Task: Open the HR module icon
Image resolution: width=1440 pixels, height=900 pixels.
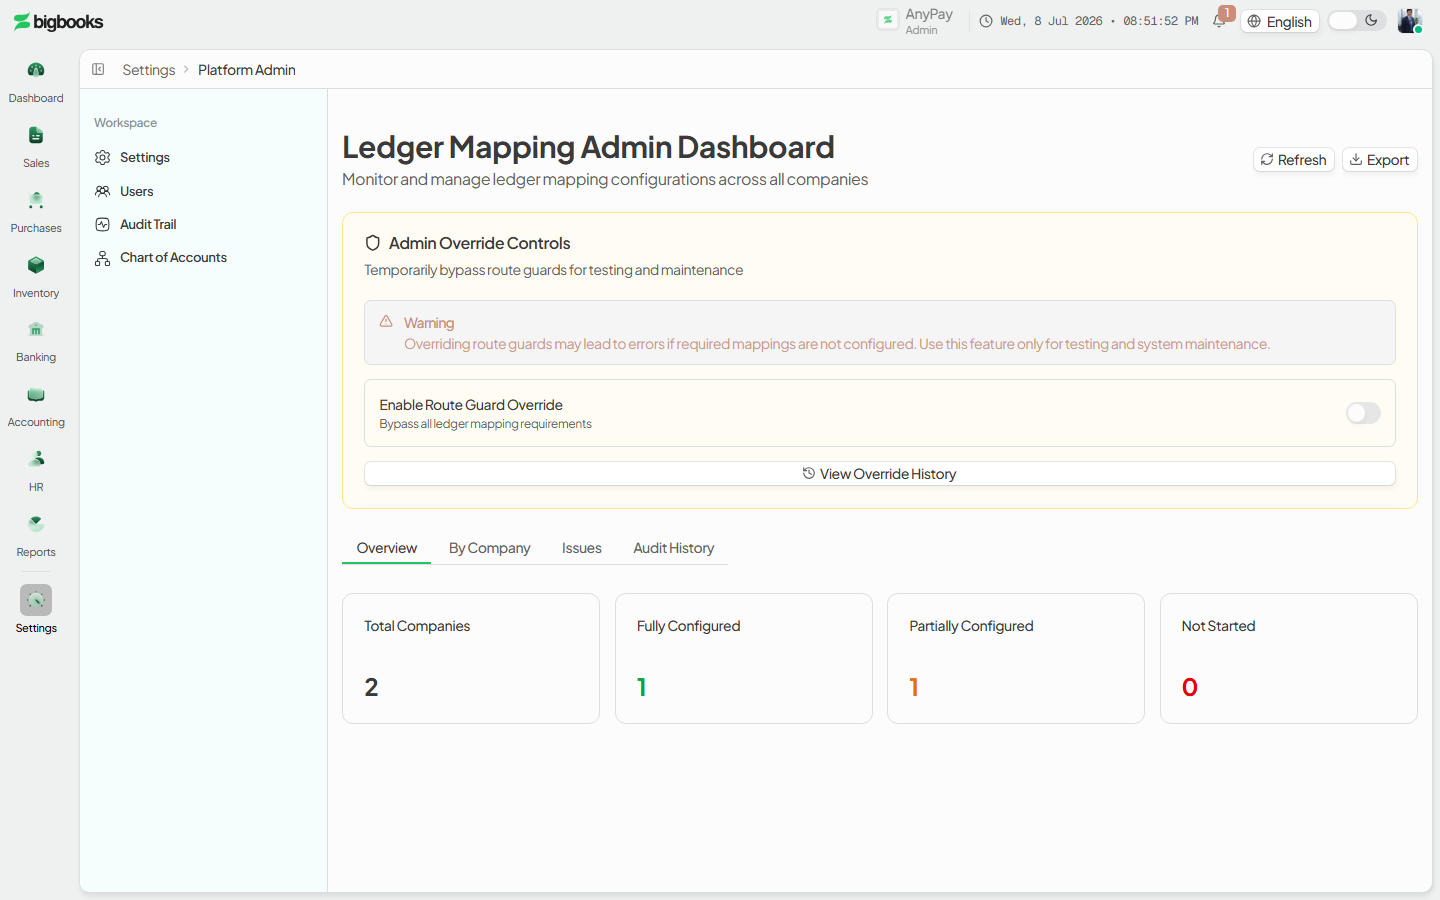Action: [36, 459]
